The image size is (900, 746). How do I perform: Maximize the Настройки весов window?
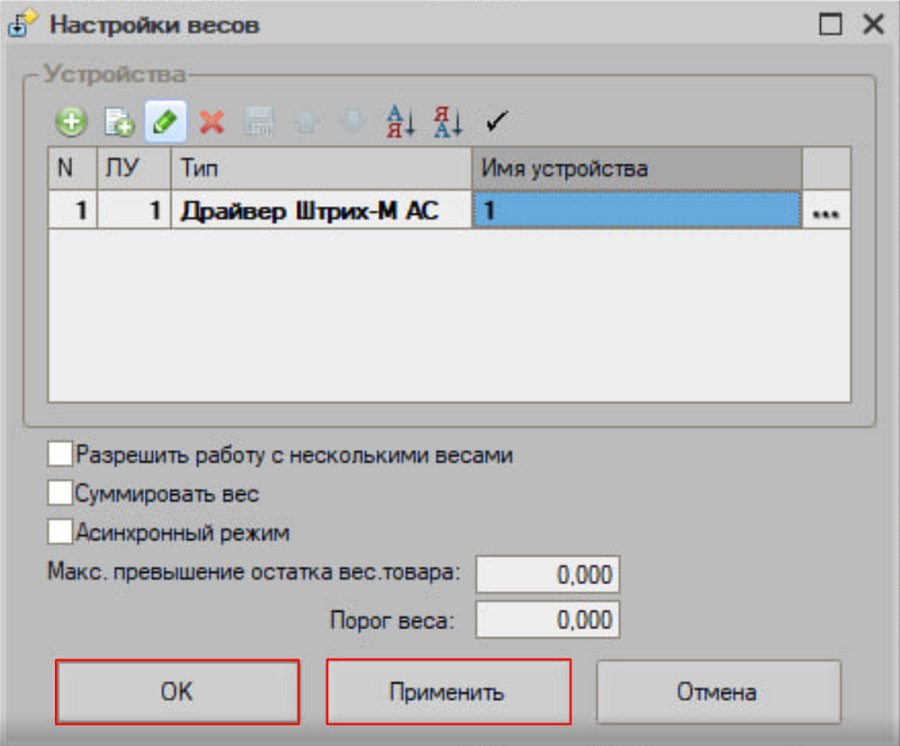click(830, 25)
